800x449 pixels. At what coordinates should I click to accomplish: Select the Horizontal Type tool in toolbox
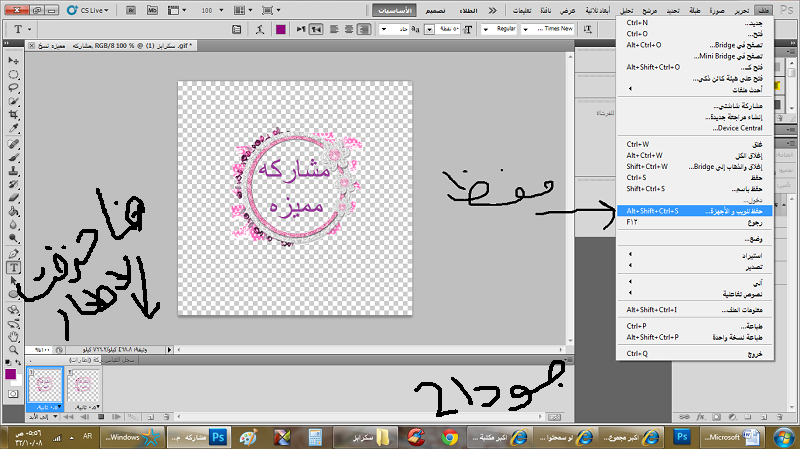(x=15, y=267)
